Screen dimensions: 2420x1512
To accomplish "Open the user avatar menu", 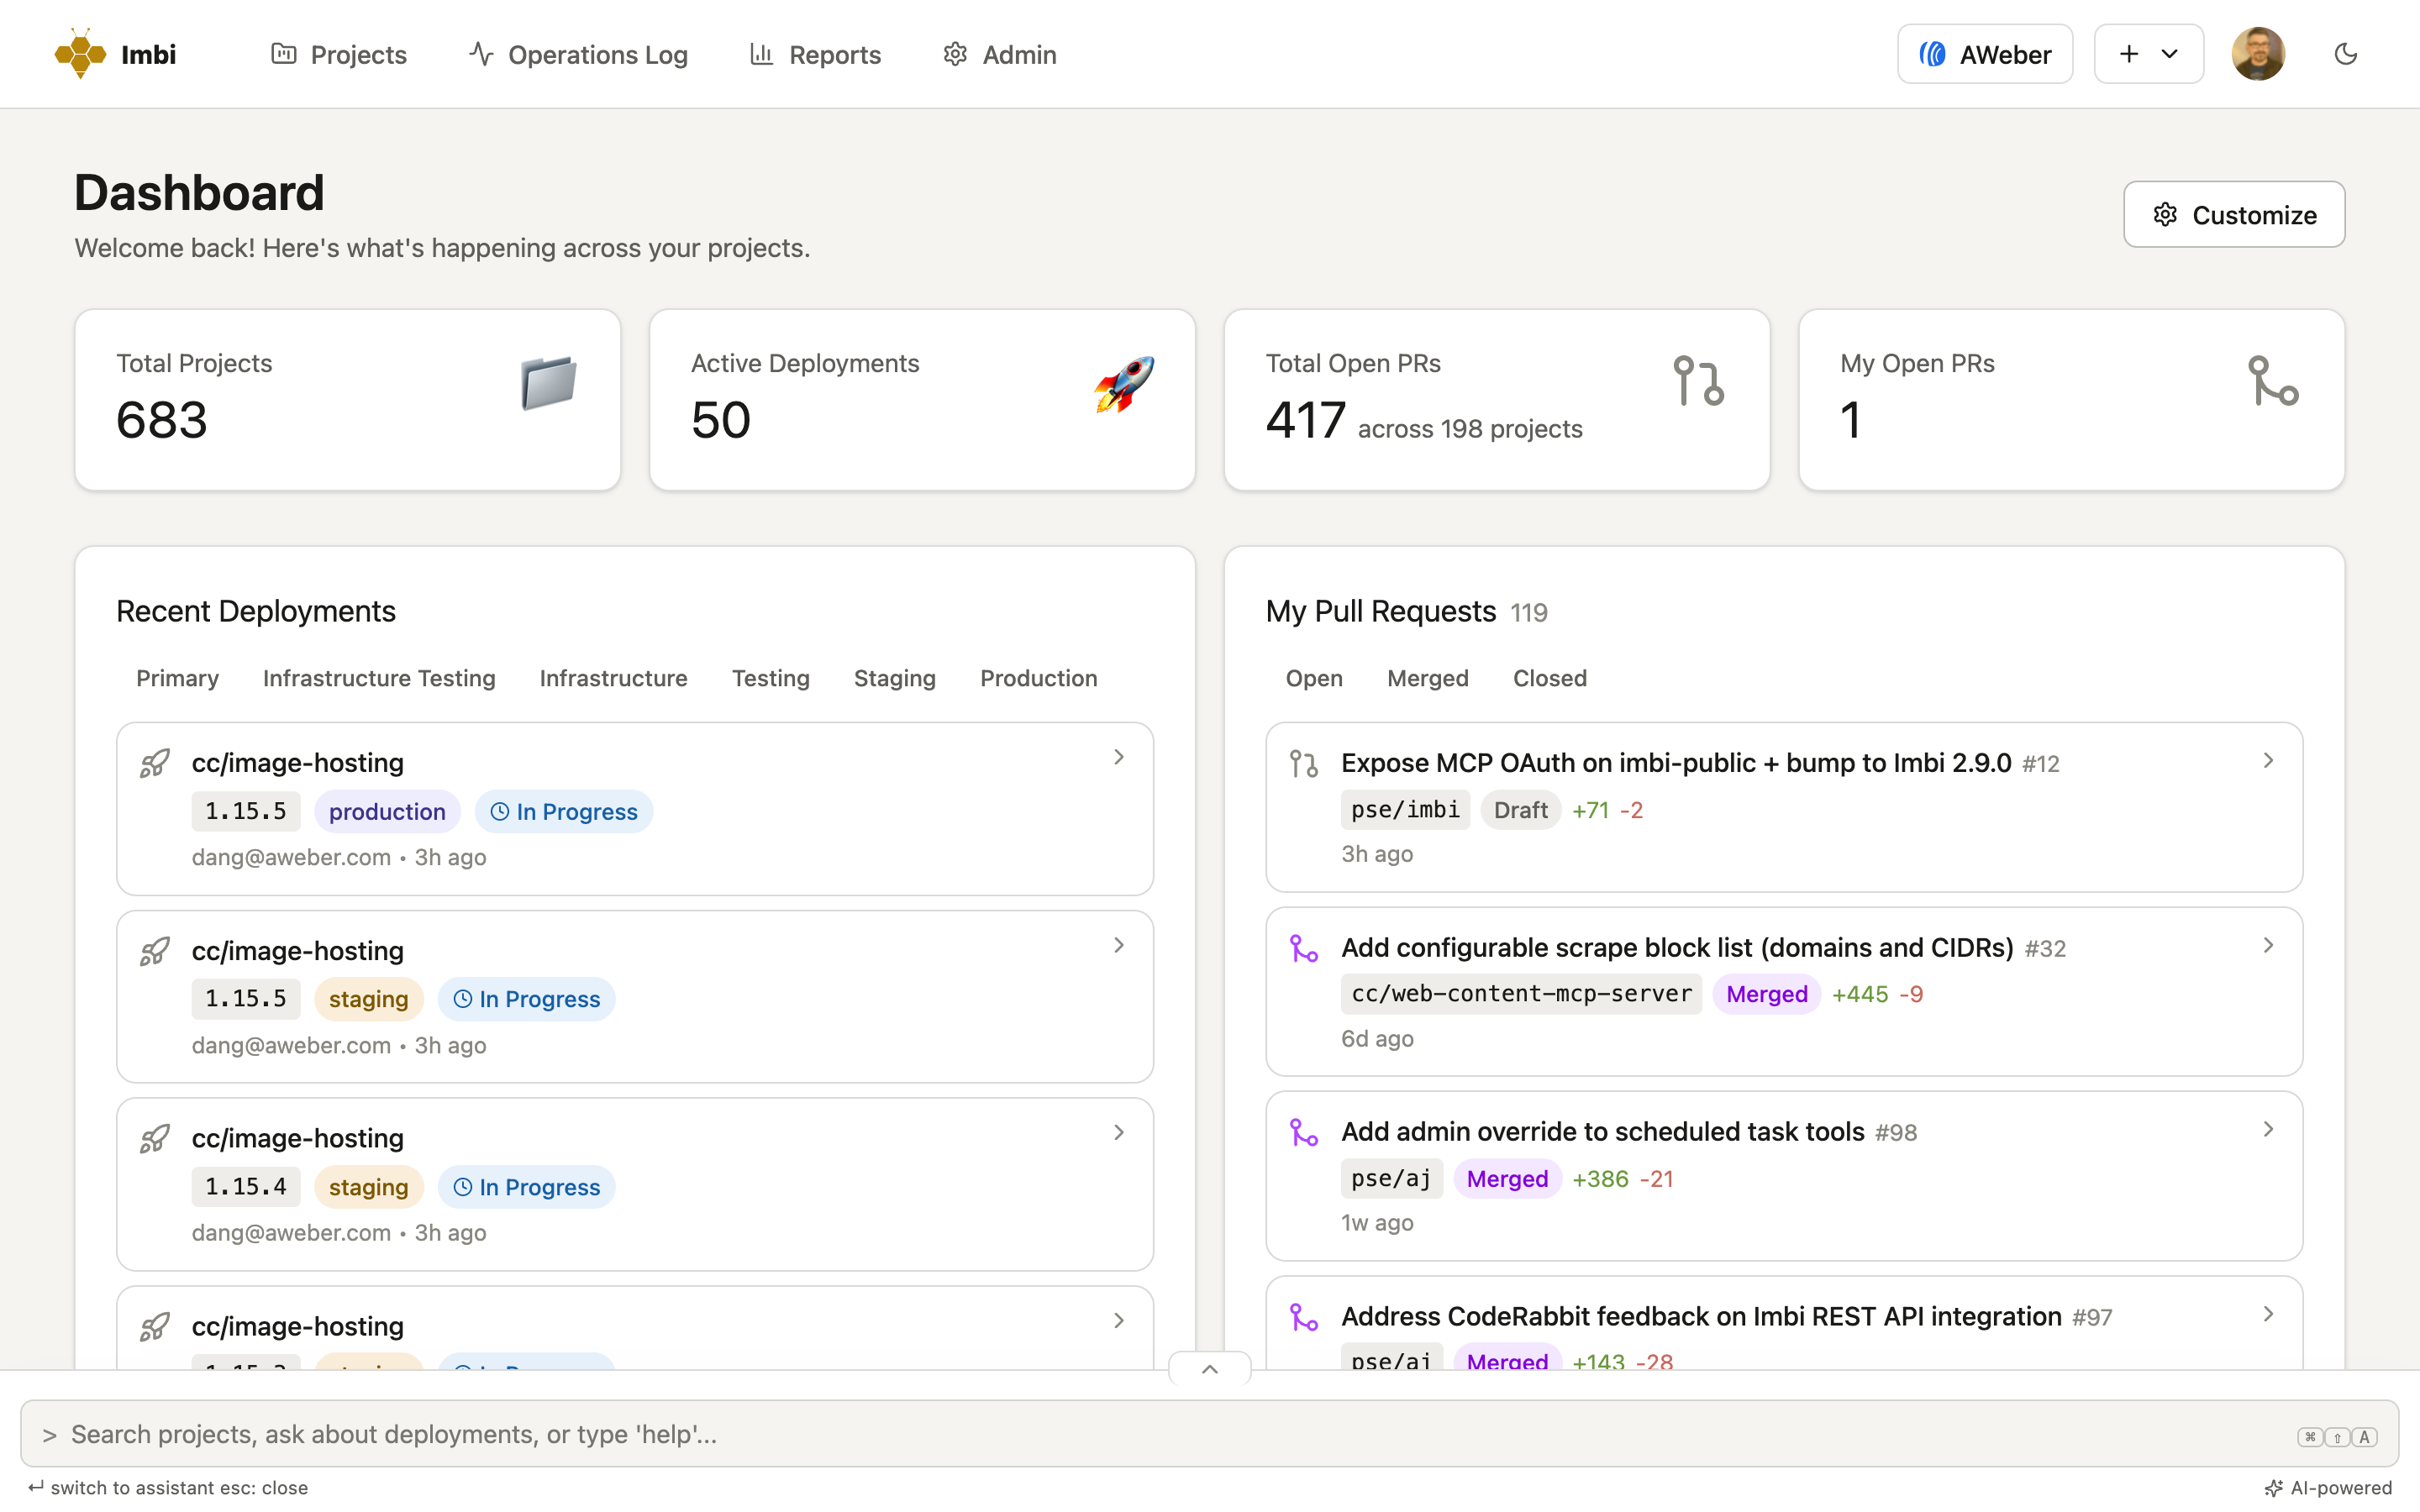I will (2258, 54).
